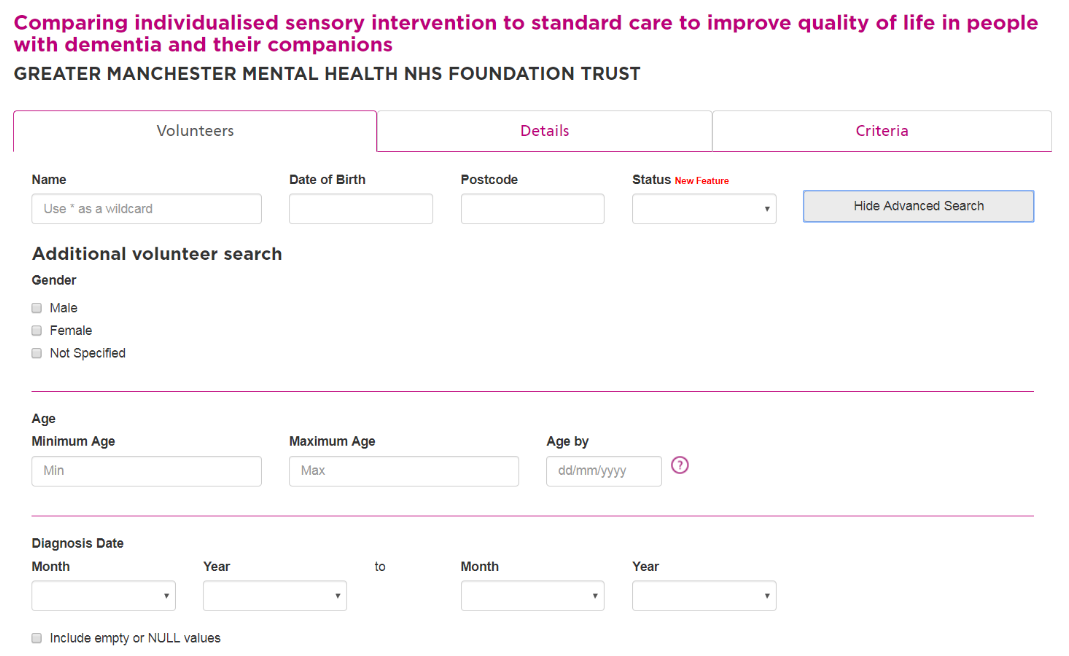
Task: Enable the Not Specified gender checkbox
Action: tap(37, 353)
